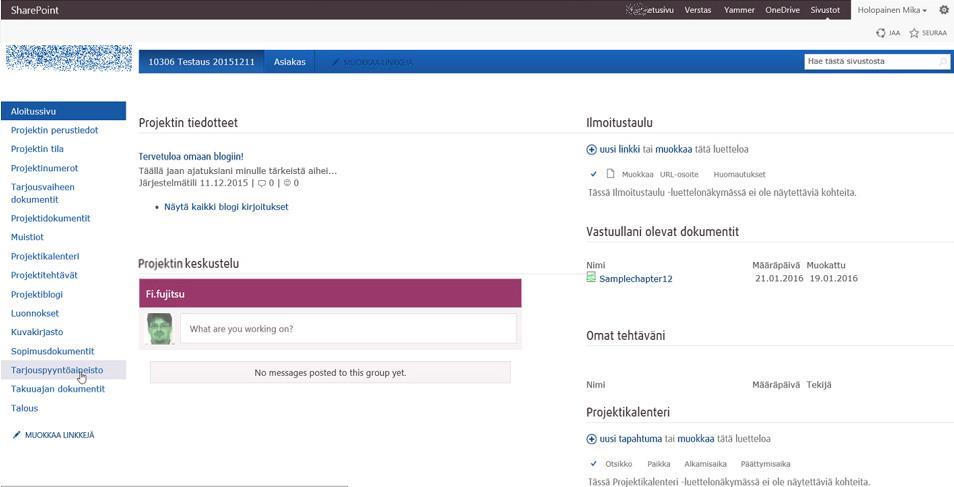Click muokkaa link in Ilmoitustaulu section

point(672,149)
